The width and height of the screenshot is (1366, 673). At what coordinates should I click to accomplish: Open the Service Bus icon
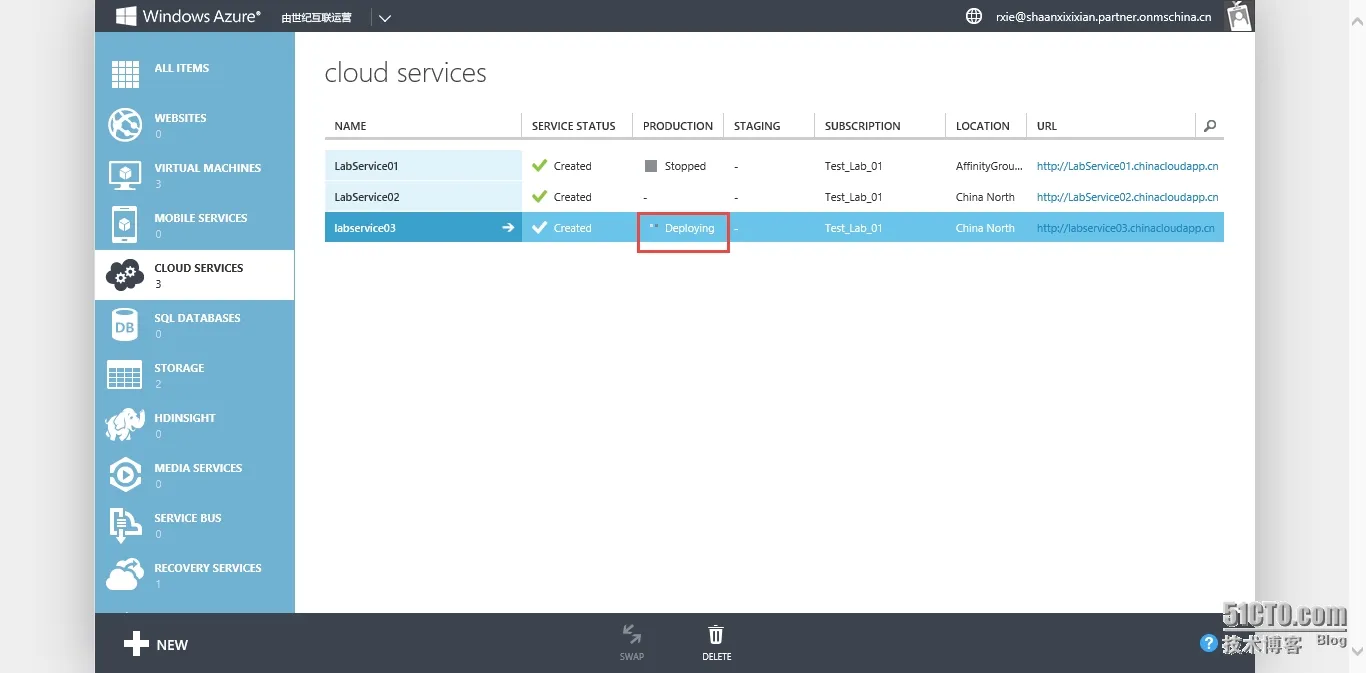coord(125,525)
